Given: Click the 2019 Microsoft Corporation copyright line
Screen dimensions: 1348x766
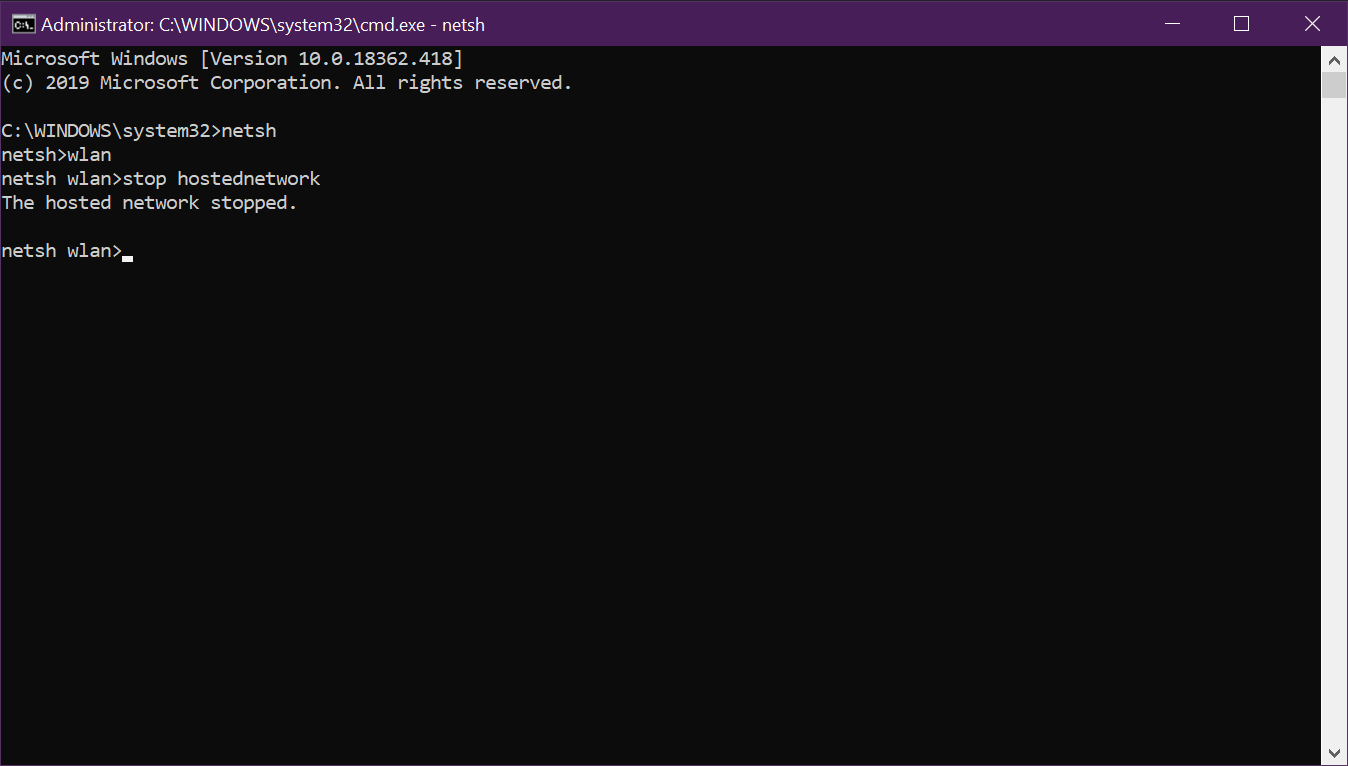Looking at the screenshot, I should (172, 83).
